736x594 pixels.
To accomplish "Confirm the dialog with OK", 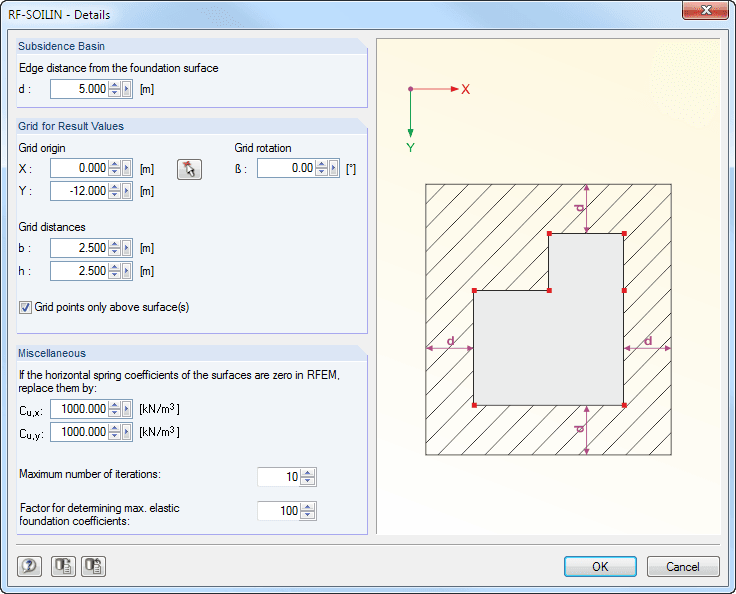I will pyautogui.click(x=600, y=567).
